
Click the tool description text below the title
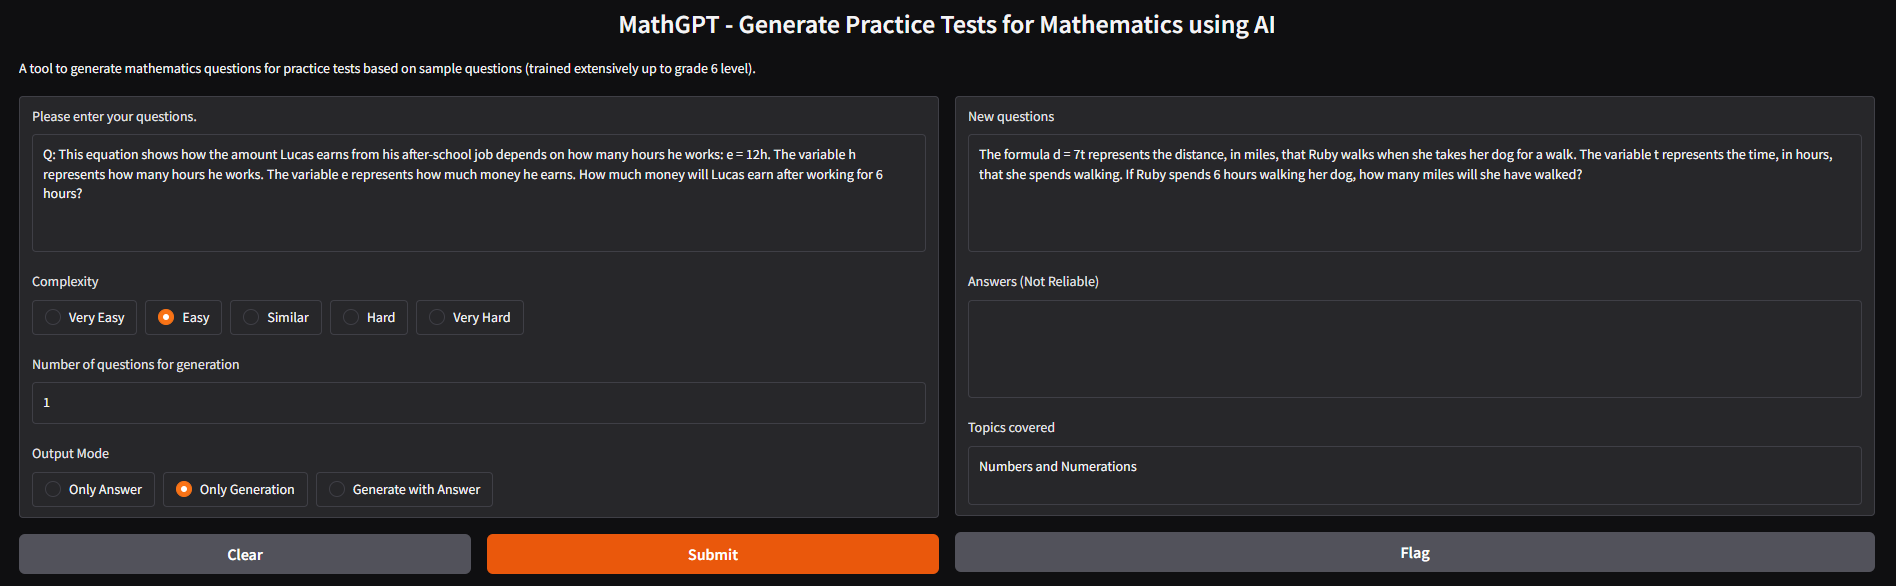(387, 69)
